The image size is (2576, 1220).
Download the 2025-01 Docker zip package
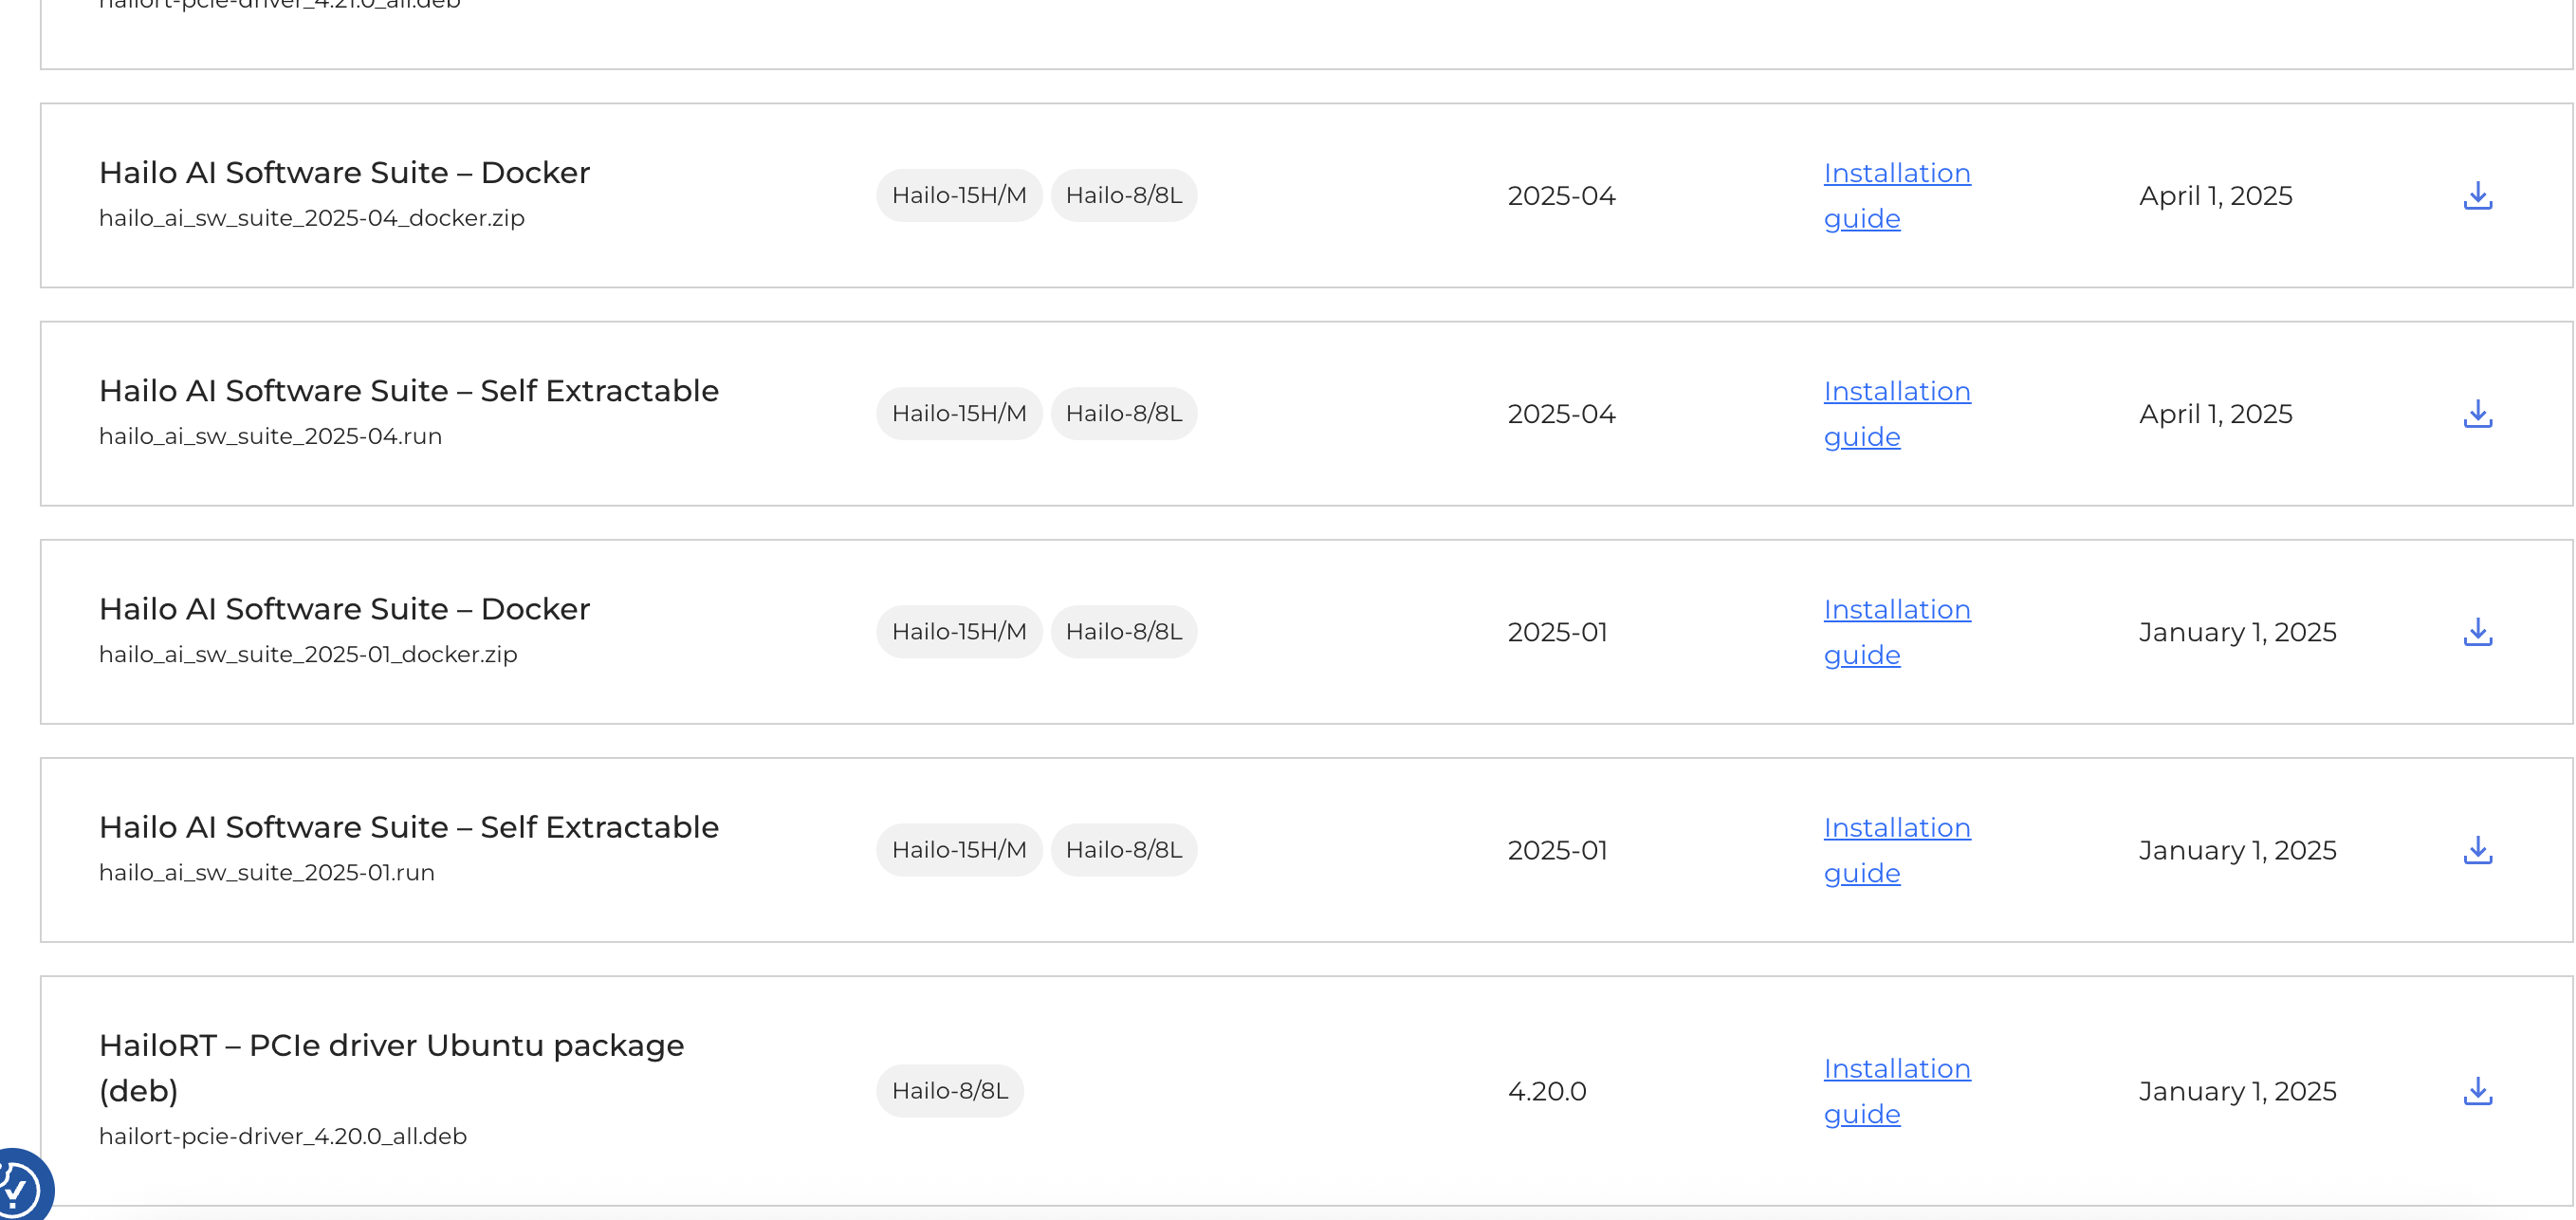pyautogui.click(x=2477, y=632)
